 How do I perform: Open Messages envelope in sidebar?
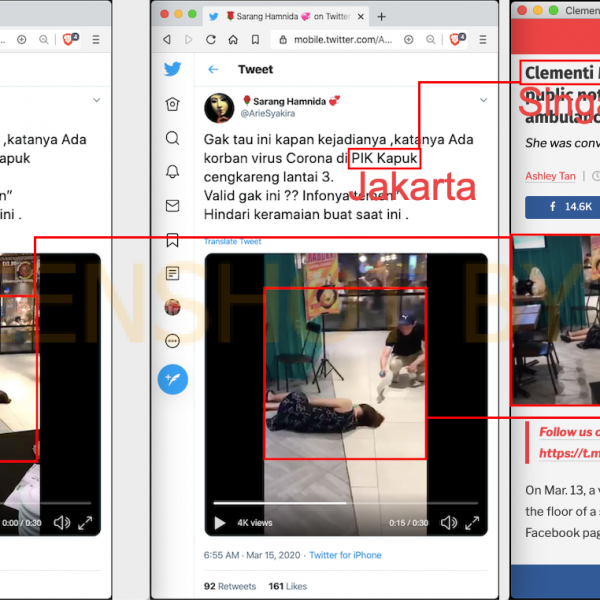[x=172, y=205]
